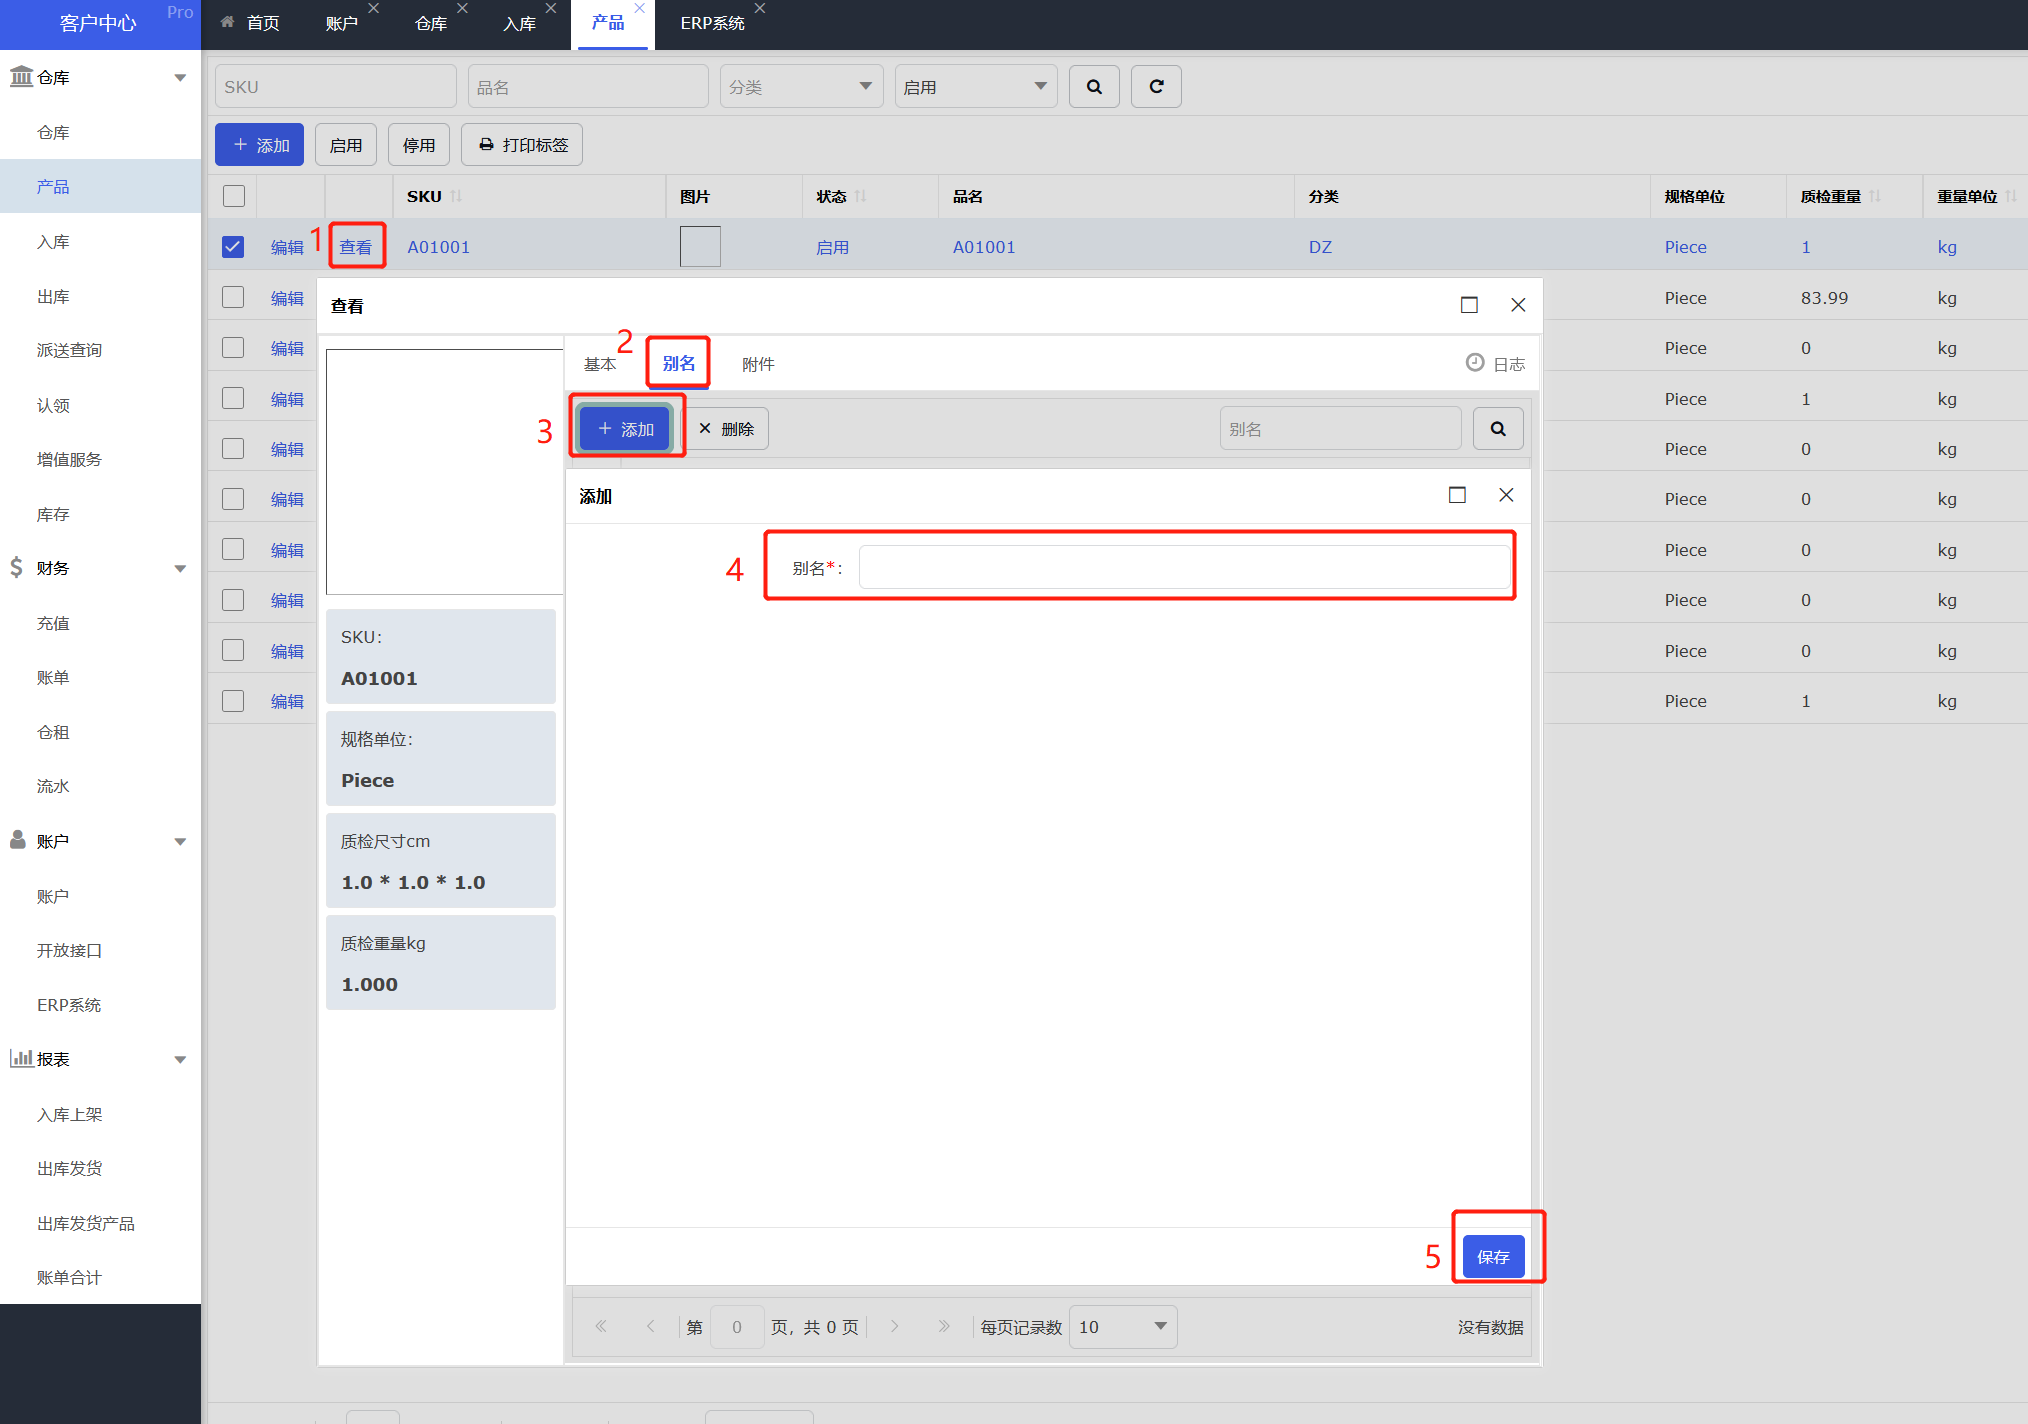Close the 仓库 tab
The image size is (2028, 1424).
coord(462,8)
